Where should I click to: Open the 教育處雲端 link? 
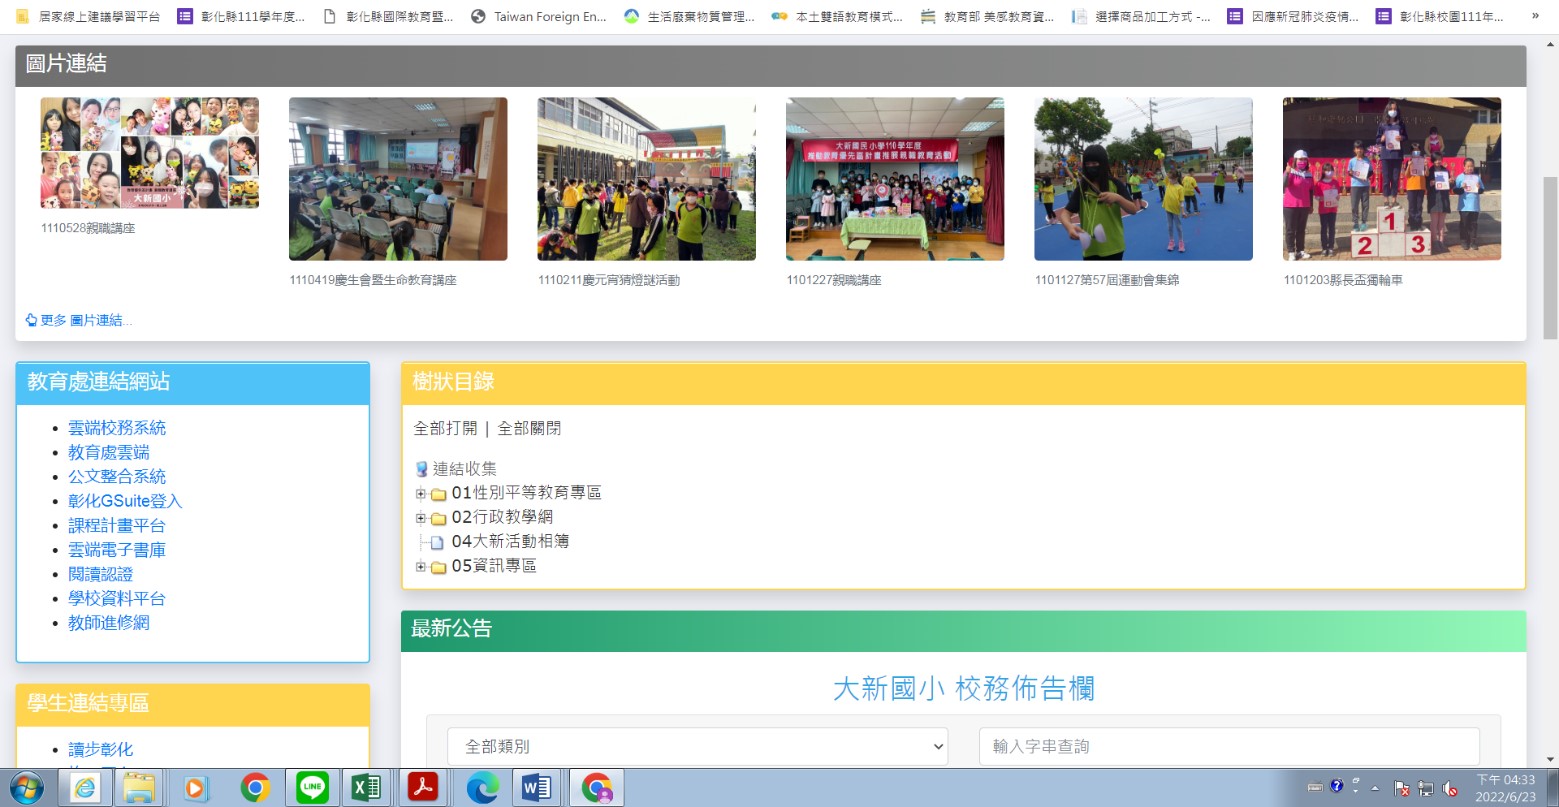pyautogui.click(x=109, y=452)
